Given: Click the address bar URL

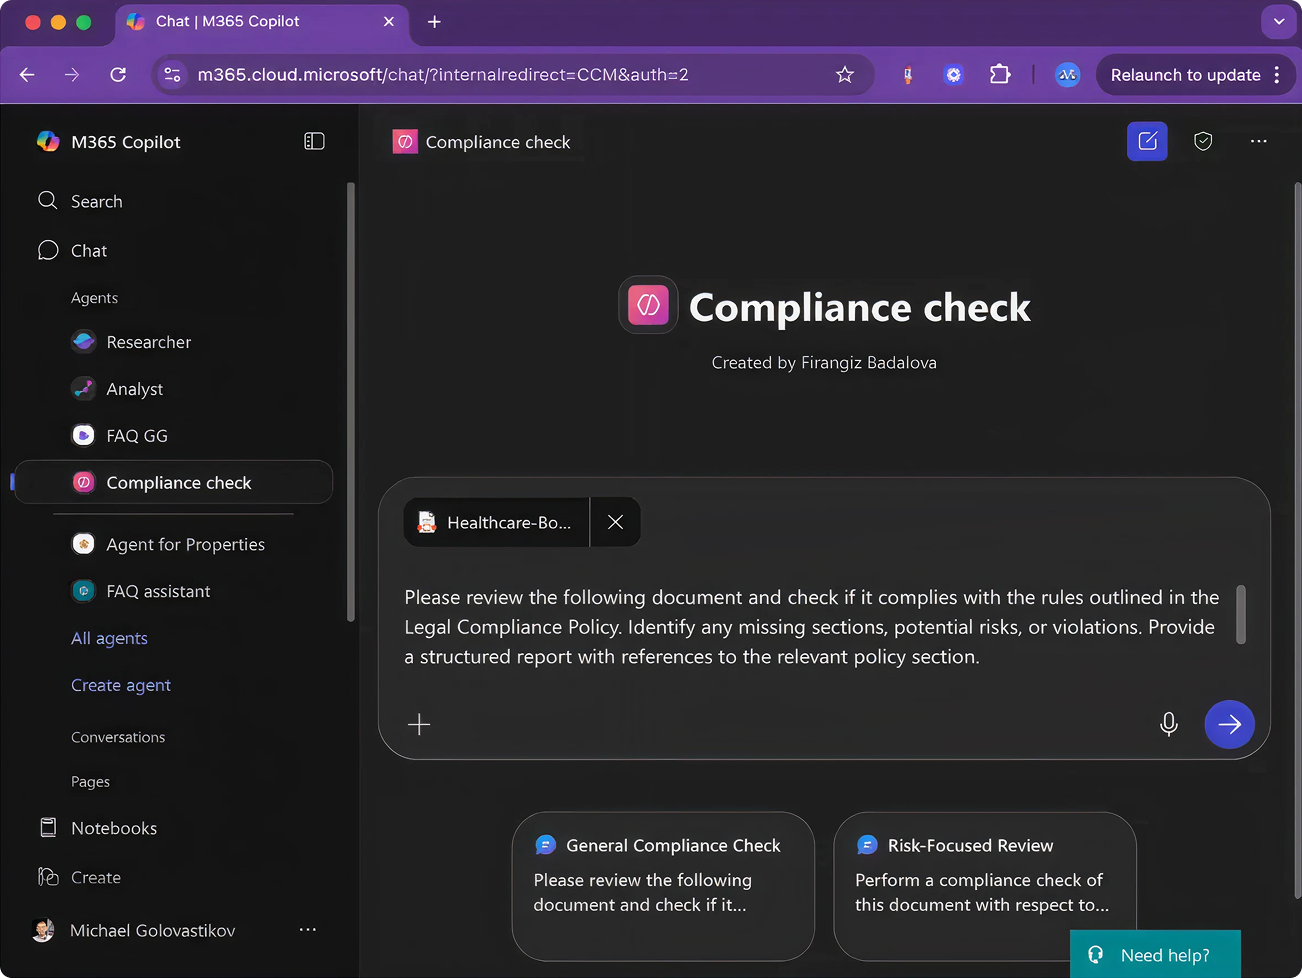Looking at the screenshot, I should (x=443, y=74).
